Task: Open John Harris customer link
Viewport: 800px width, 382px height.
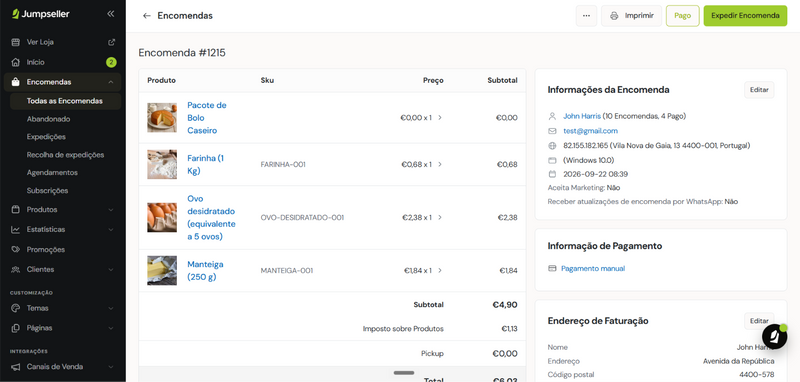Action: click(582, 116)
